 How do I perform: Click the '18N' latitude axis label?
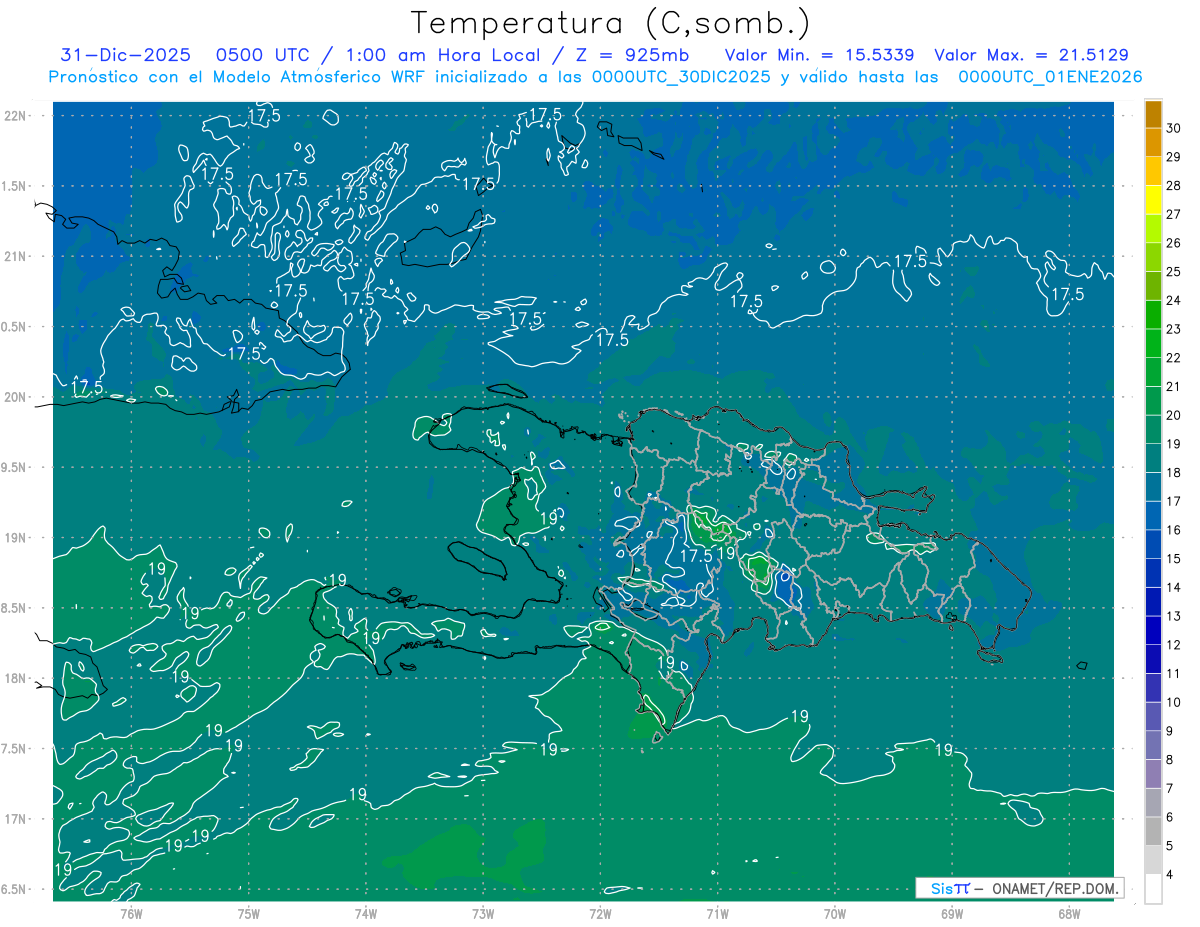point(15,678)
